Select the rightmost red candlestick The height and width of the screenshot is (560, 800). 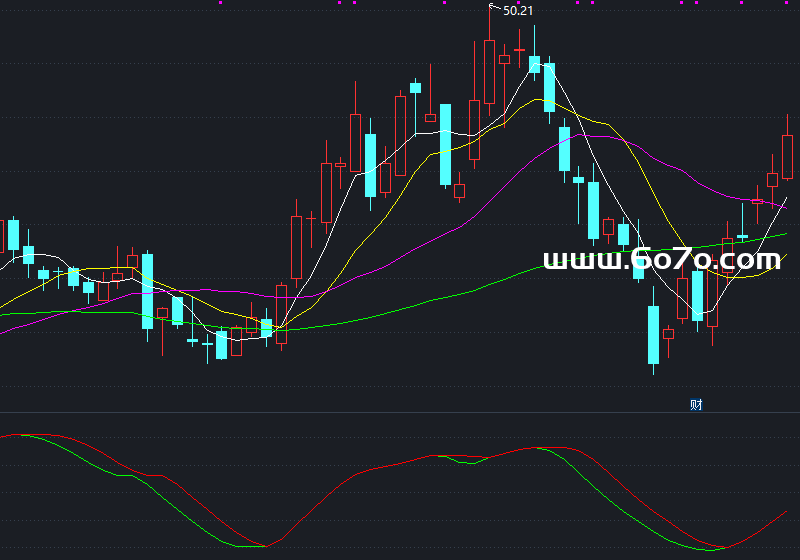point(787,156)
